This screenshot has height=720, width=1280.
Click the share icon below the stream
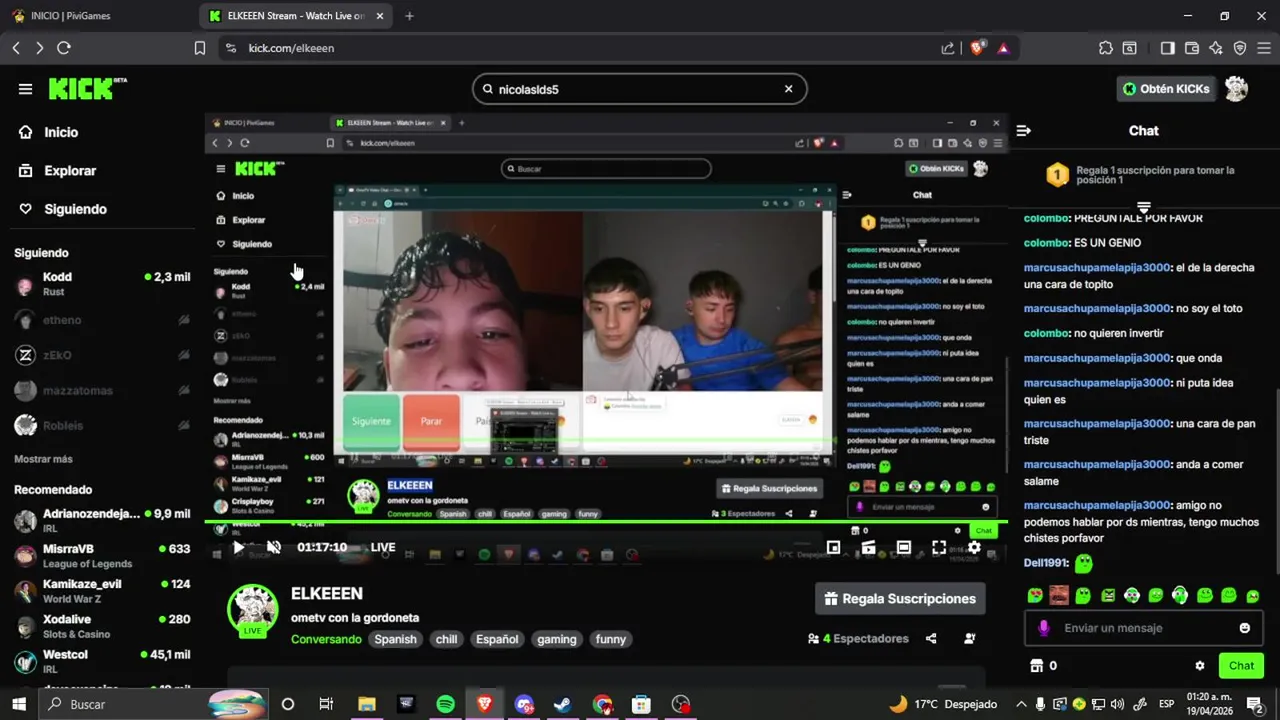pos(931,638)
